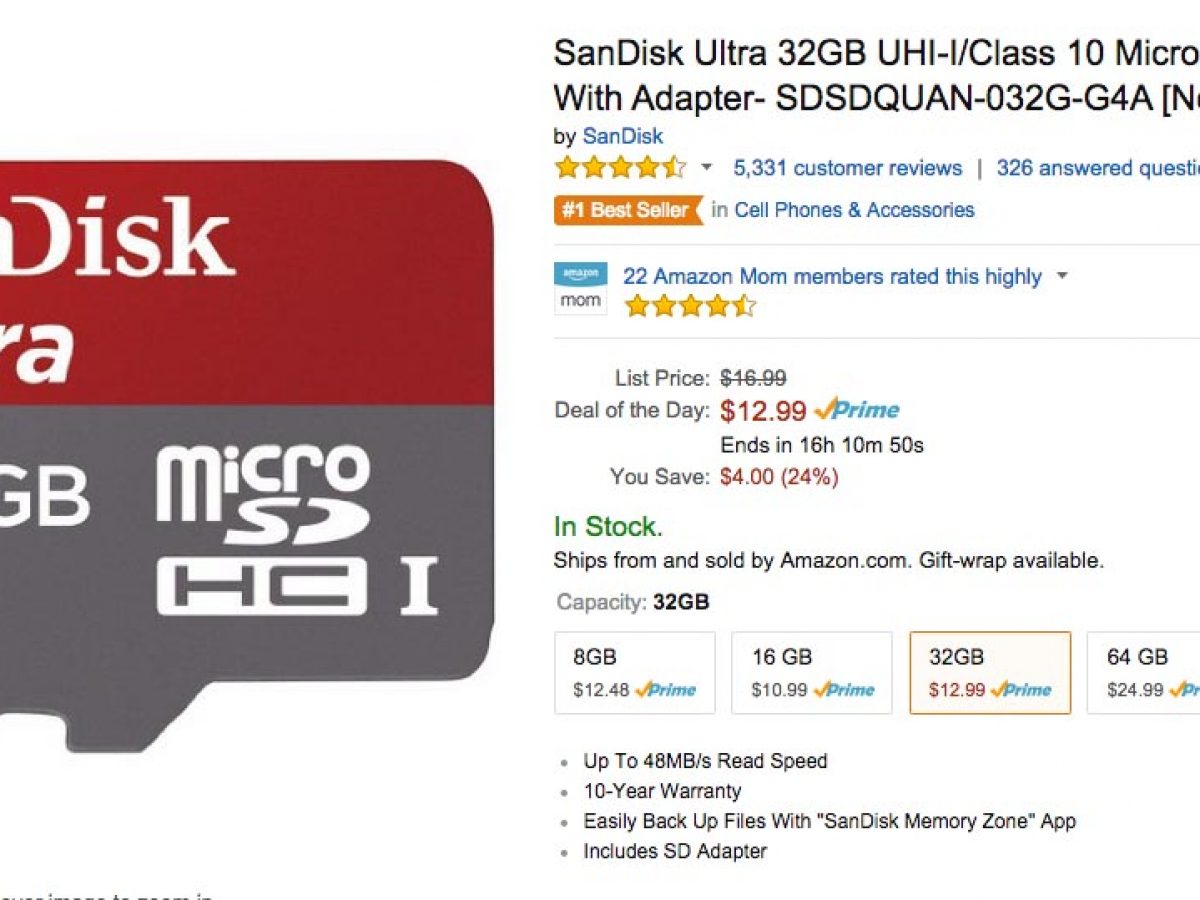Select the 8GB capacity option
Viewport: 1200px width, 900px height.
tap(635, 672)
